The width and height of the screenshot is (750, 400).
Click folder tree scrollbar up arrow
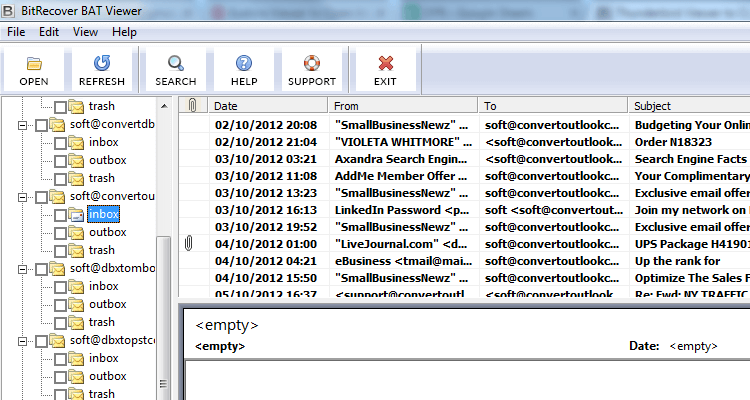(x=164, y=106)
